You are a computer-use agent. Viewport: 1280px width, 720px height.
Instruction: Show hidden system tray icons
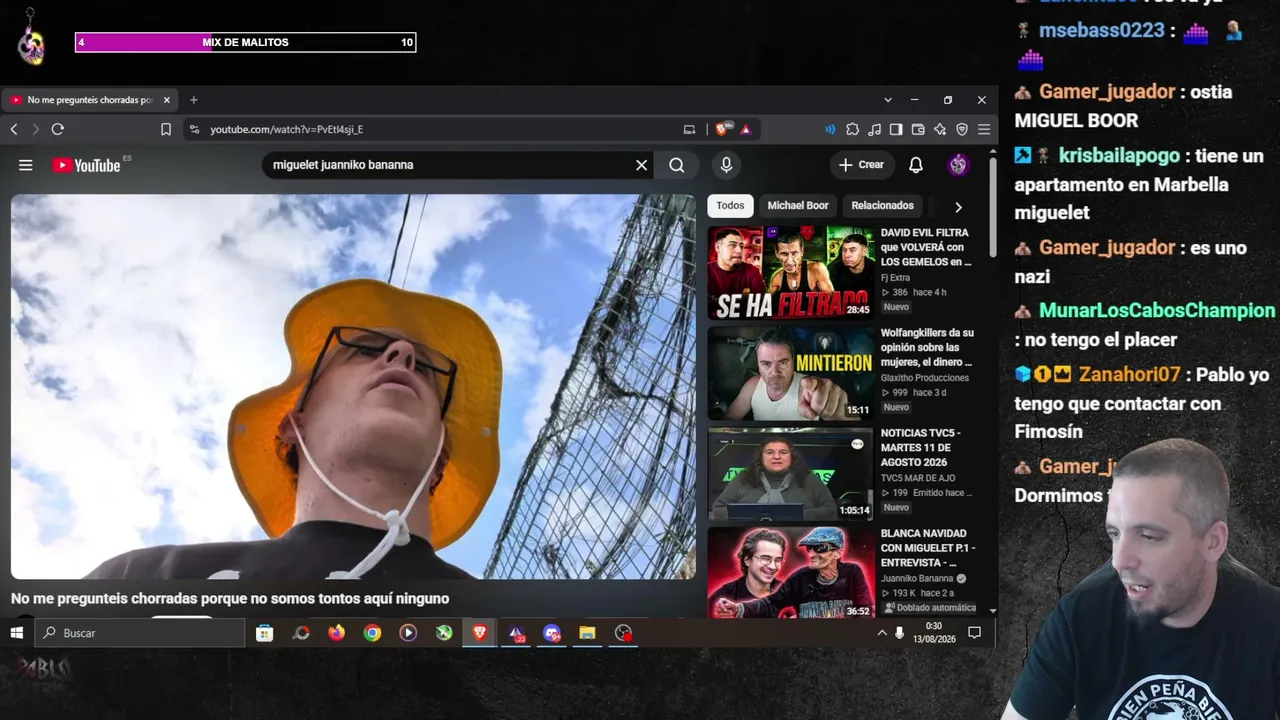pos(881,633)
